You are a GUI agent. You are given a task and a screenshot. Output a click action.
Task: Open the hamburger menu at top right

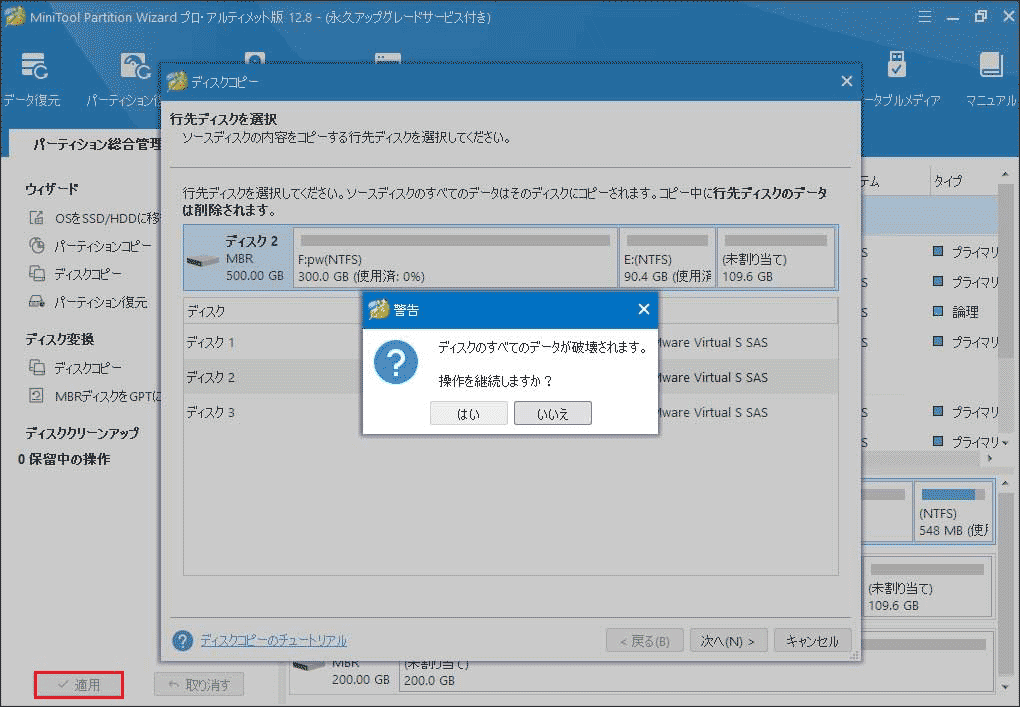tap(925, 16)
